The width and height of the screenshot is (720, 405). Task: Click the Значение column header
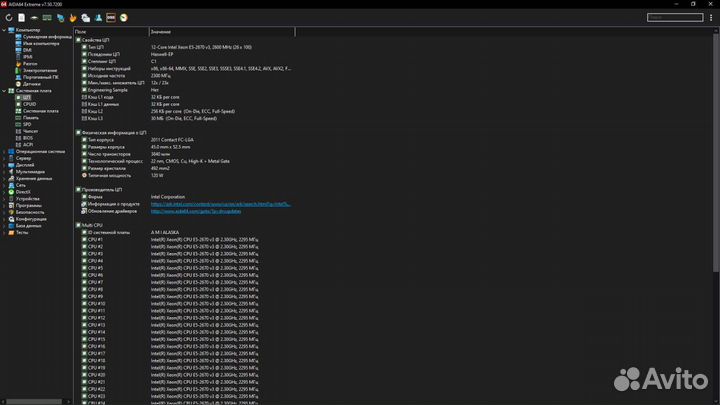[x=161, y=32]
